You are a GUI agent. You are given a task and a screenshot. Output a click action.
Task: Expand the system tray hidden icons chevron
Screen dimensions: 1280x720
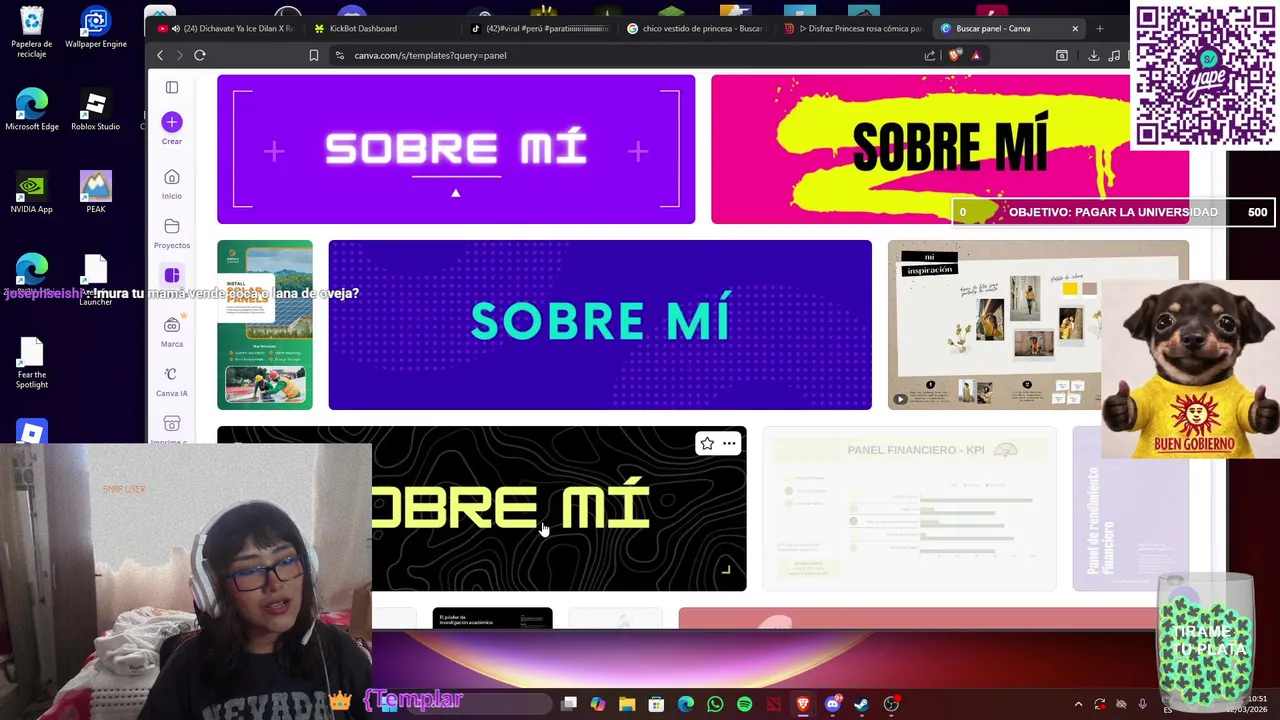pos(1078,705)
